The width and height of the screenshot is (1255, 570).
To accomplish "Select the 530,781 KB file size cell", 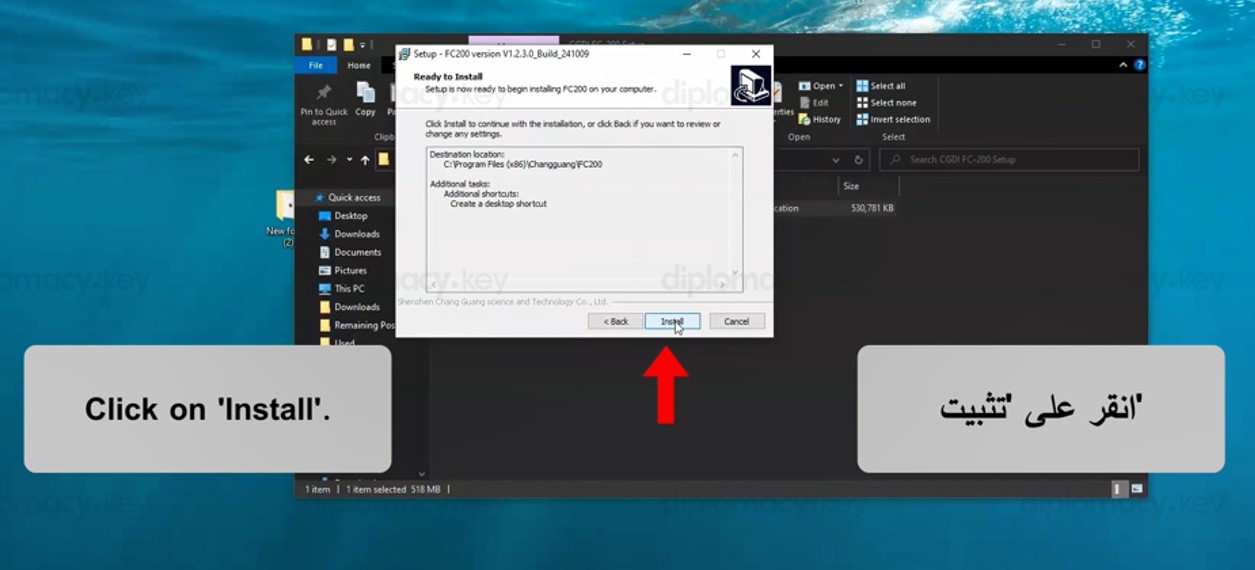I will point(872,209).
